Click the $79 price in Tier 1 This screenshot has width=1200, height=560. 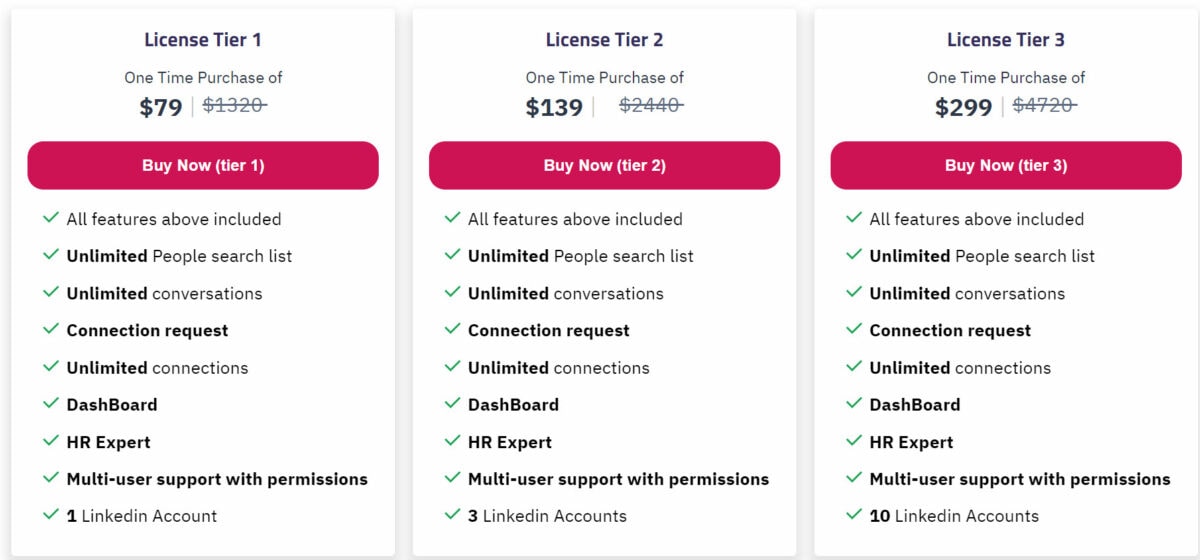coord(161,107)
